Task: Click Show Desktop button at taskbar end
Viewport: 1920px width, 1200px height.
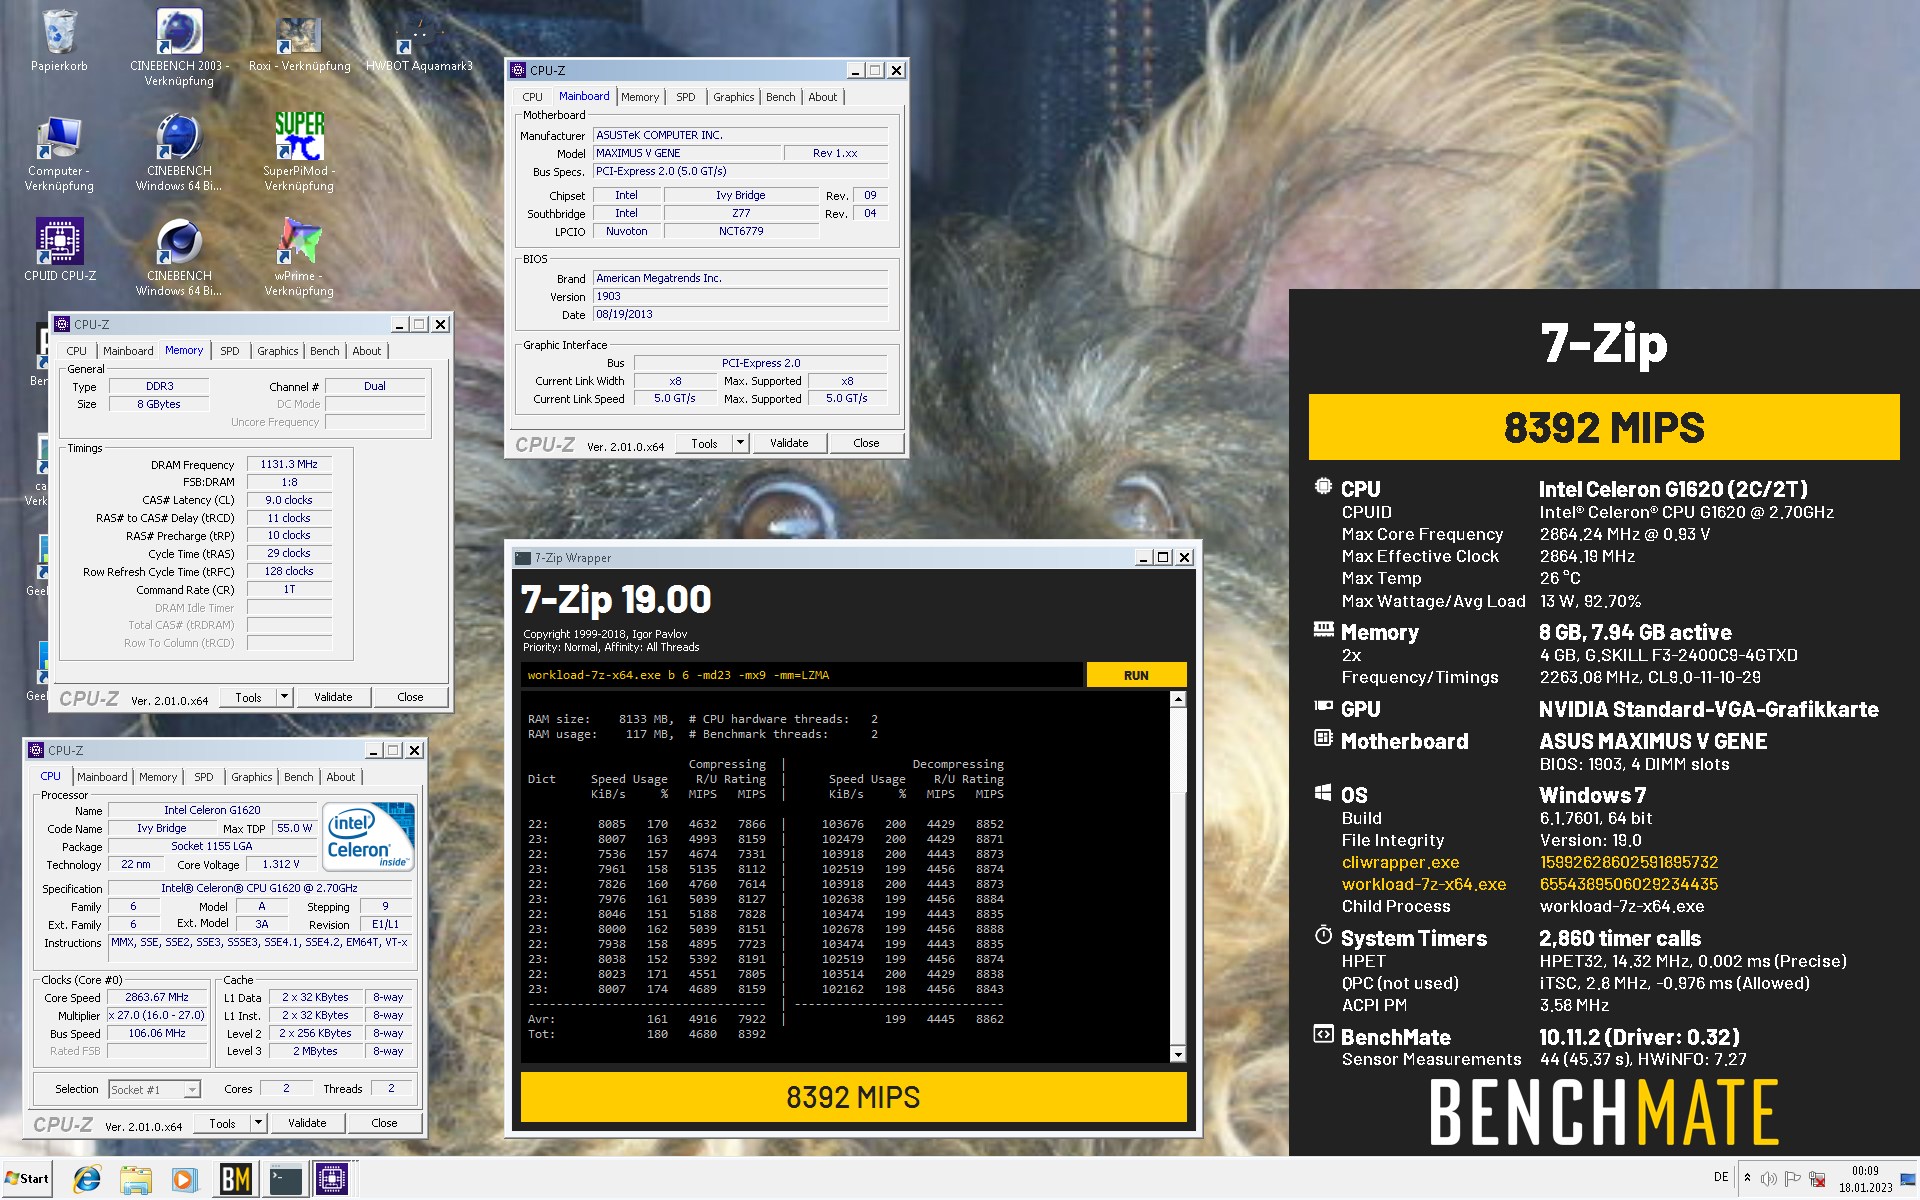Action: point(1908,1179)
